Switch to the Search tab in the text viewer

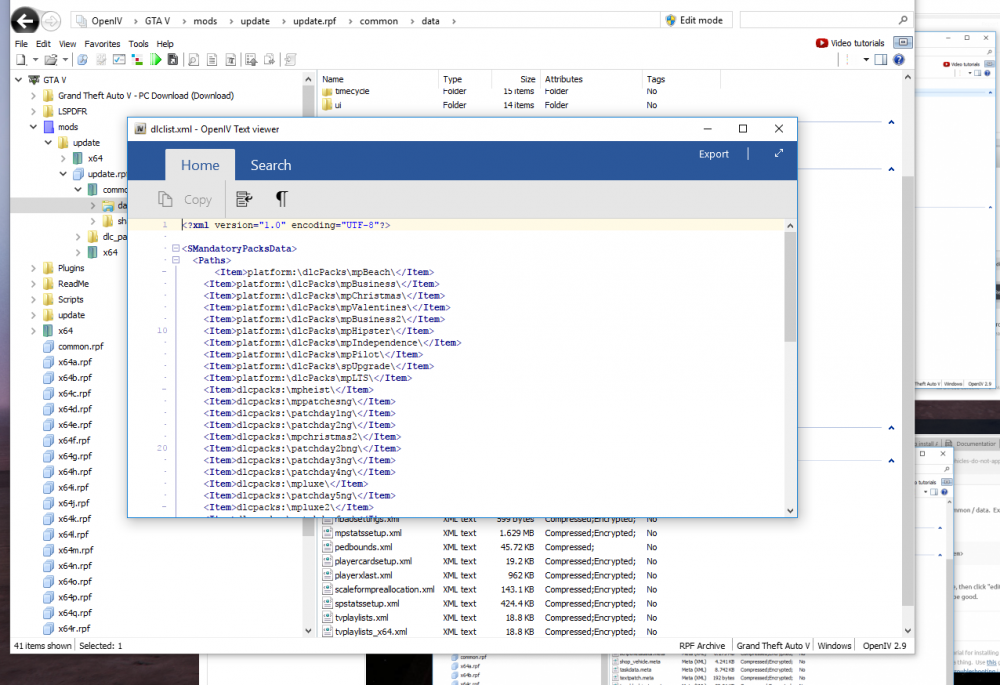(270, 164)
